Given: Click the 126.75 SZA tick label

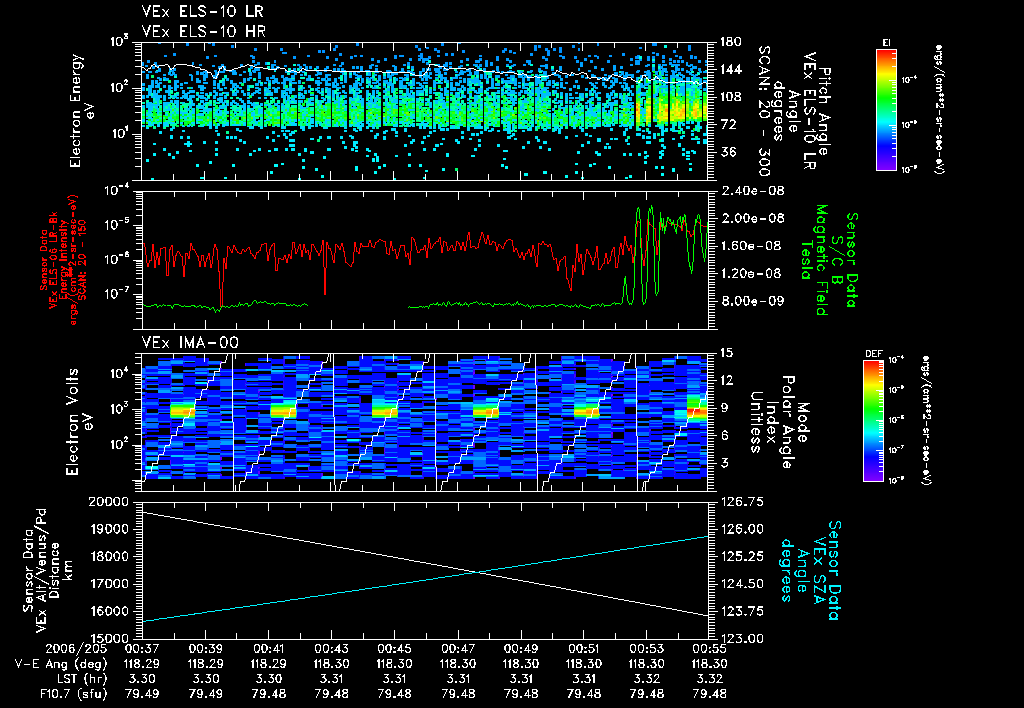Looking at the screenshot, I should point(741,502).
